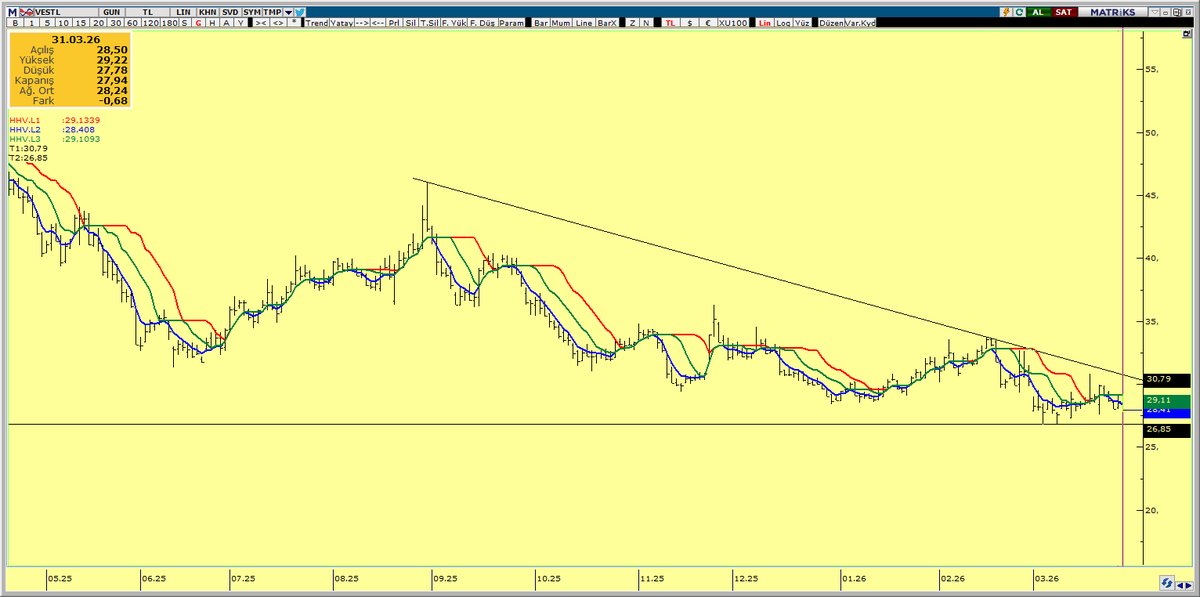Viewport: 1200px width, 597px height.
Task: Click the green 29.11 indicator value label
Action: point(1165,400)
